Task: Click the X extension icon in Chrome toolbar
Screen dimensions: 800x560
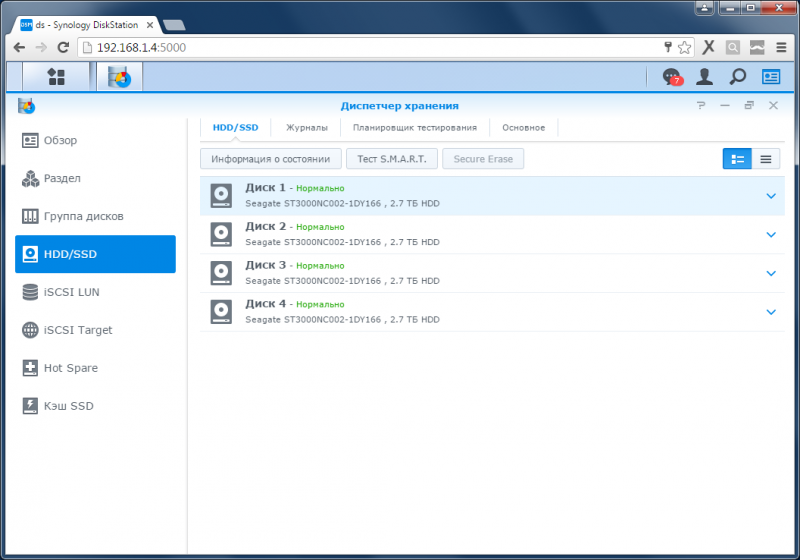Action: (x=708, y=47)
